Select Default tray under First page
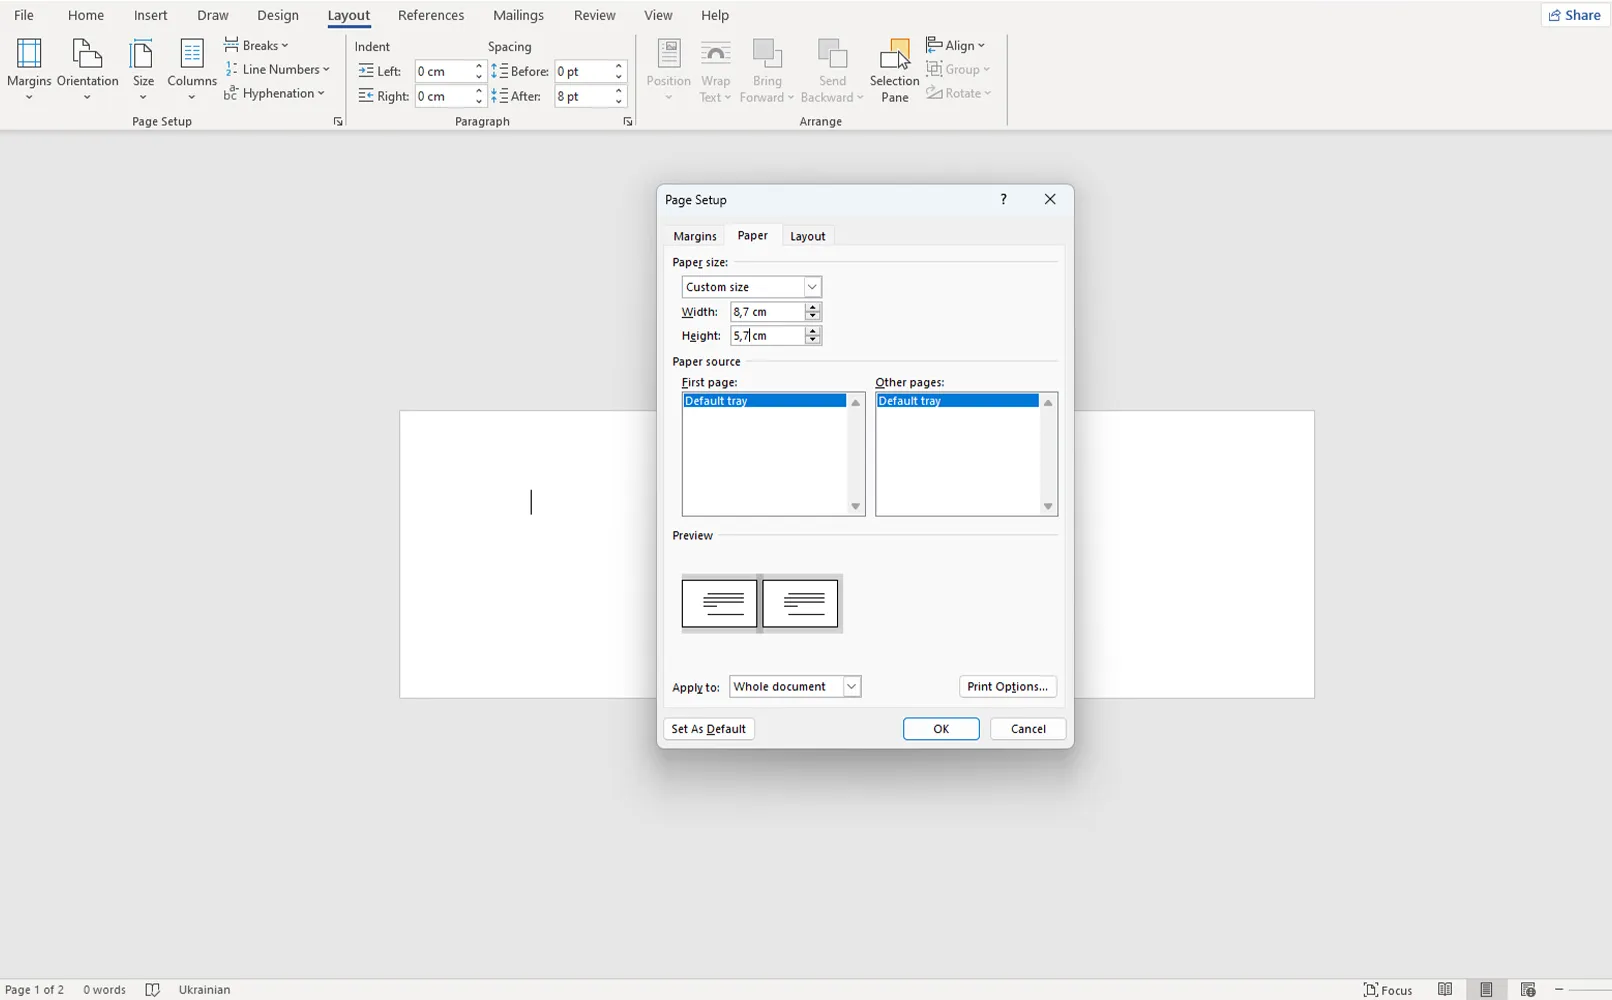Viewport: 1612px width, 1000px height. coord(764,401)
